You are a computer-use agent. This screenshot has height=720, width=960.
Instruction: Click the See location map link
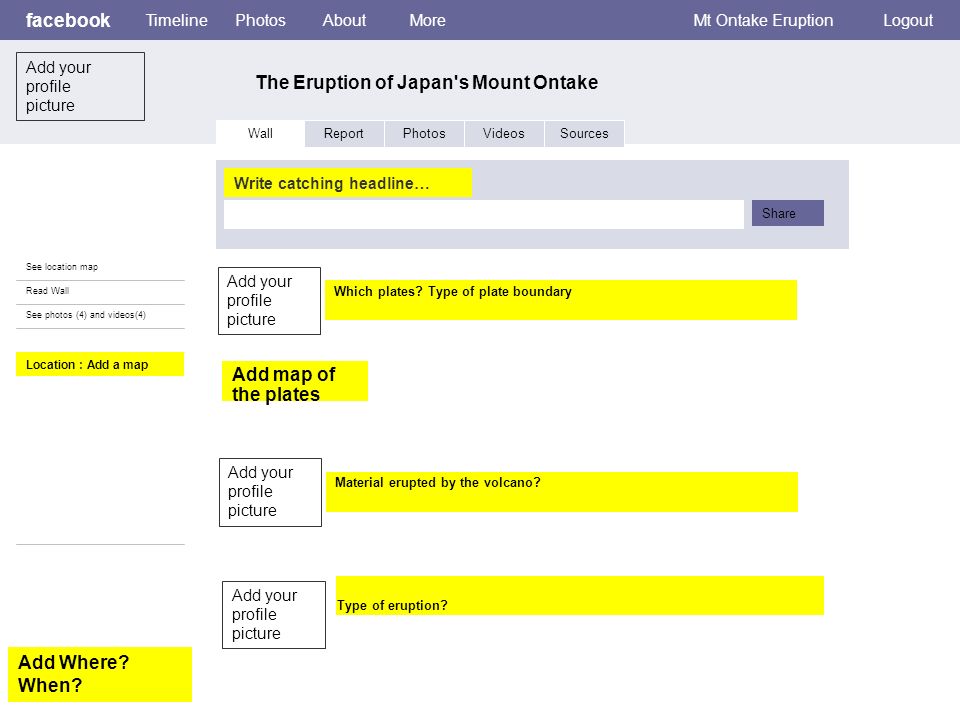[x=62, y=267]
